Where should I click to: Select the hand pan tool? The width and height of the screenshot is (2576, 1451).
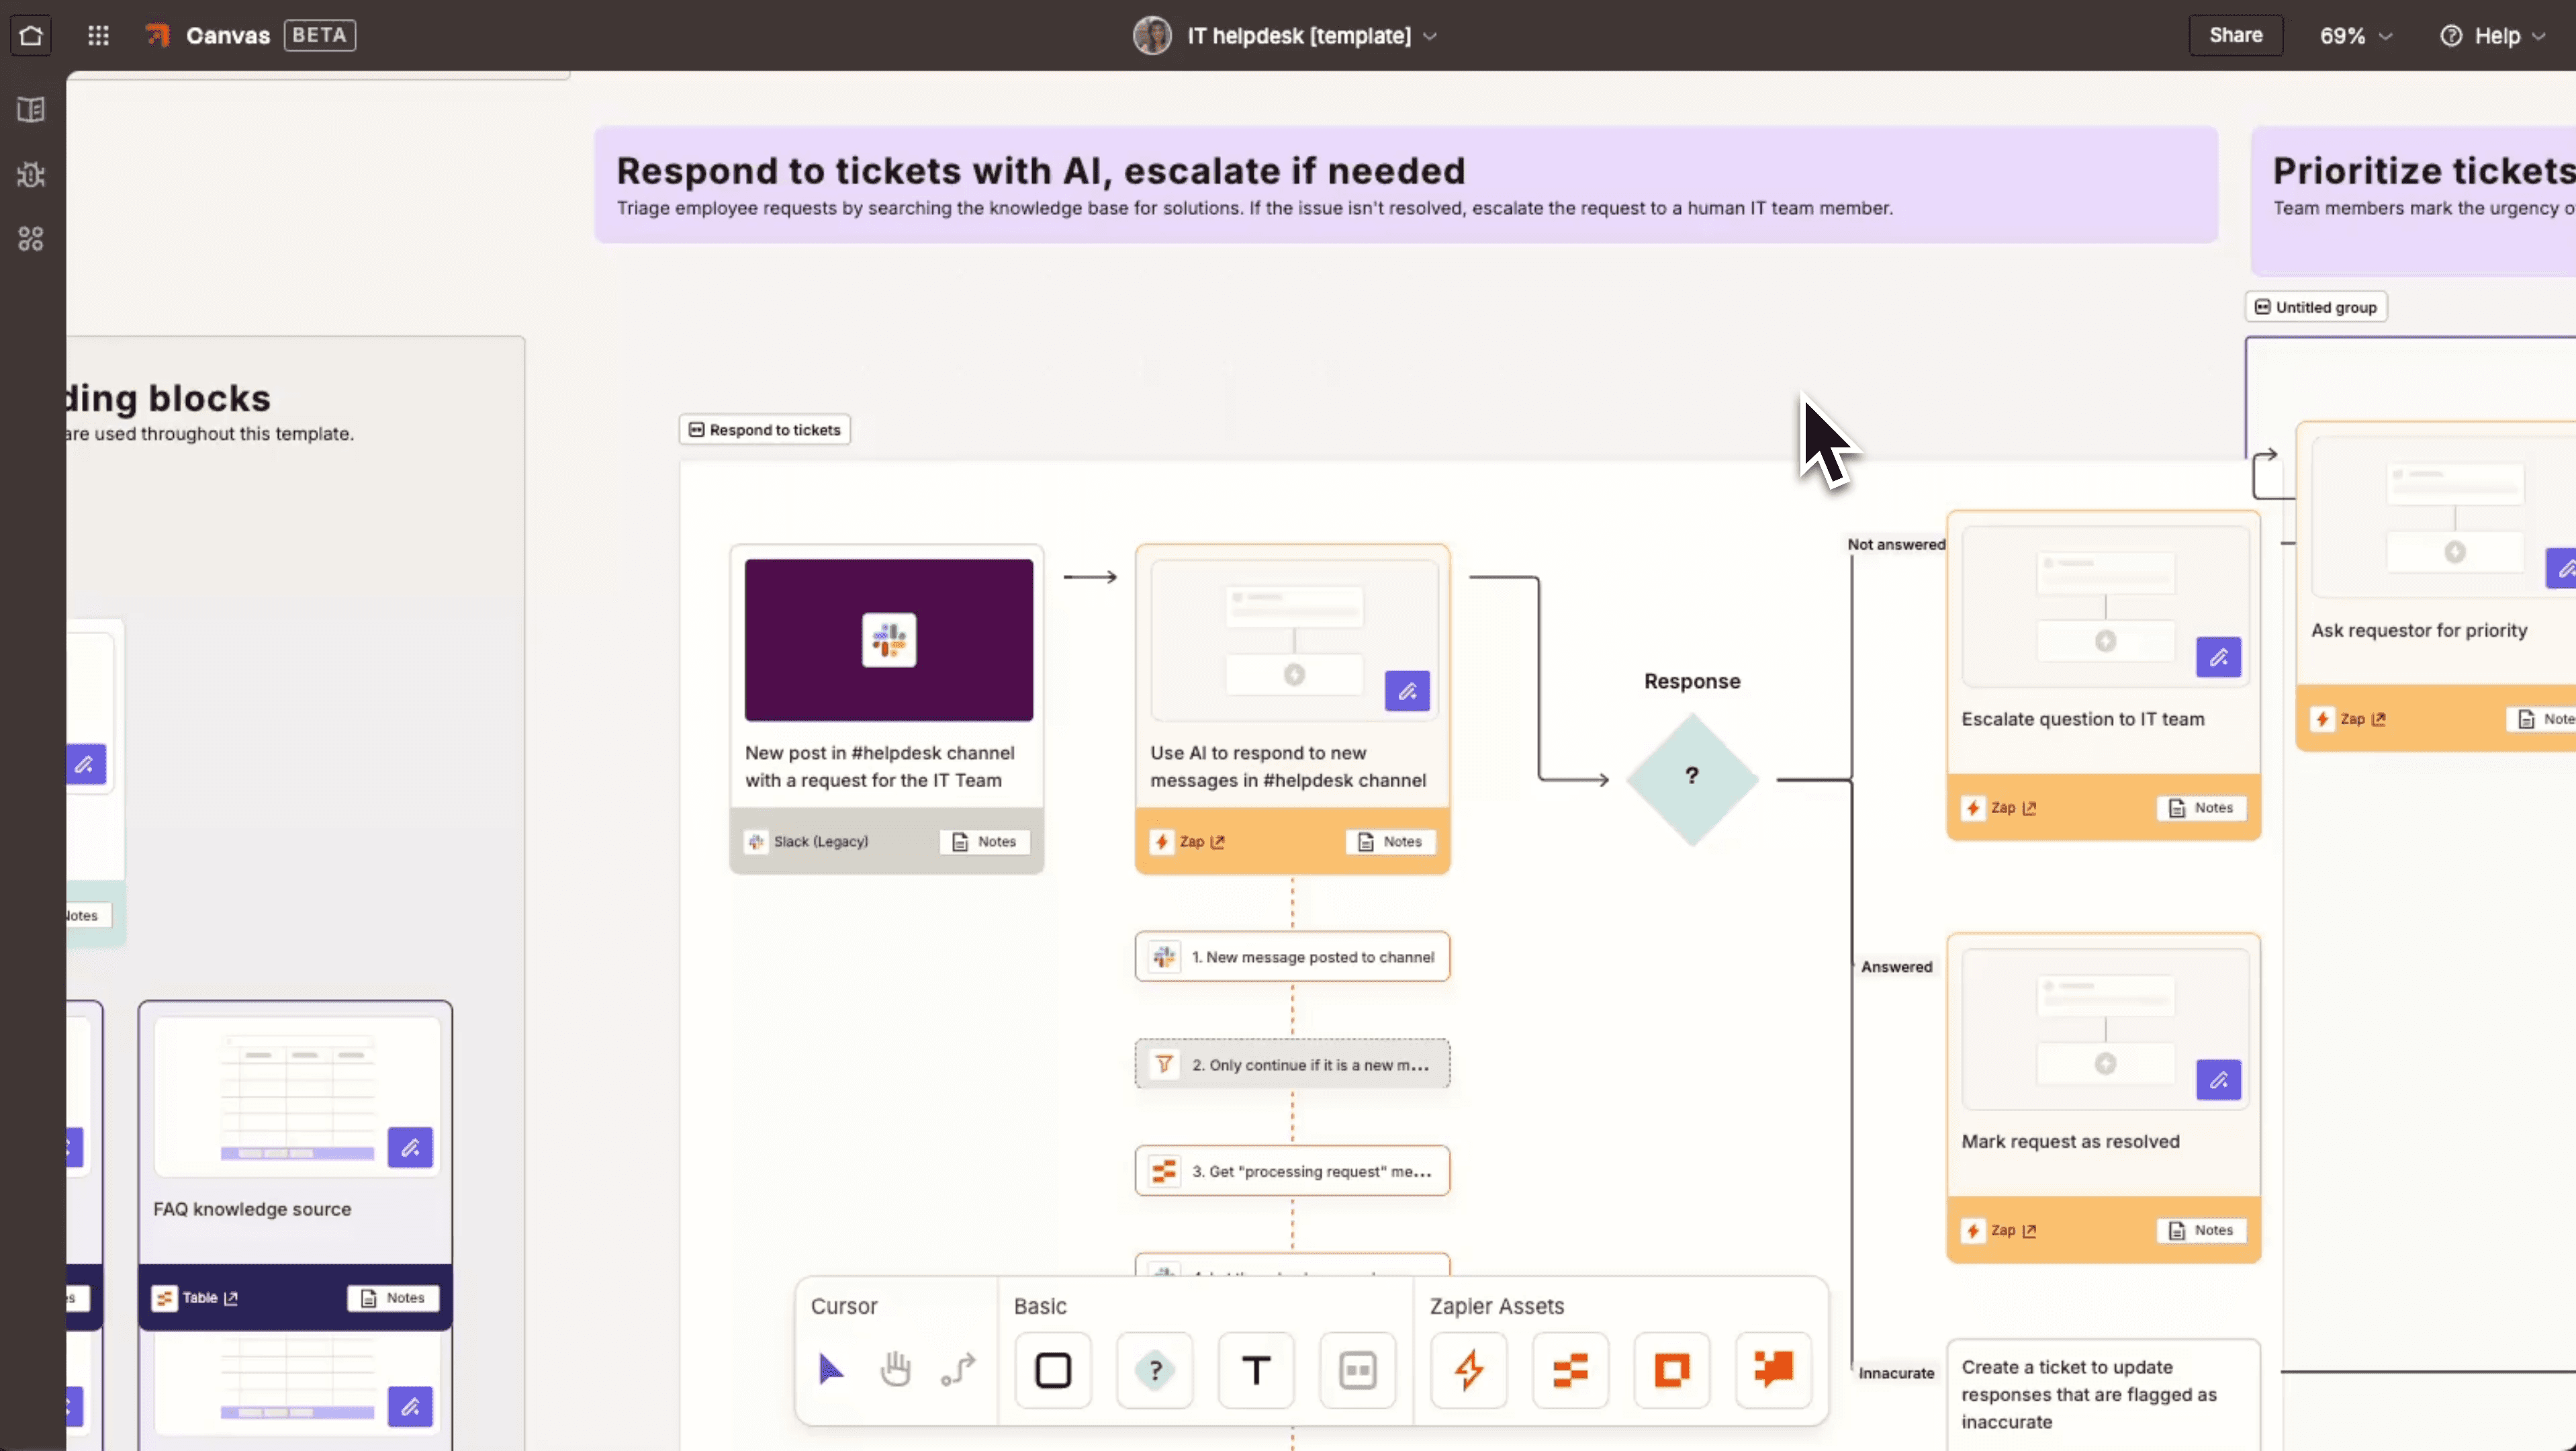click(x=895, y=1370)
